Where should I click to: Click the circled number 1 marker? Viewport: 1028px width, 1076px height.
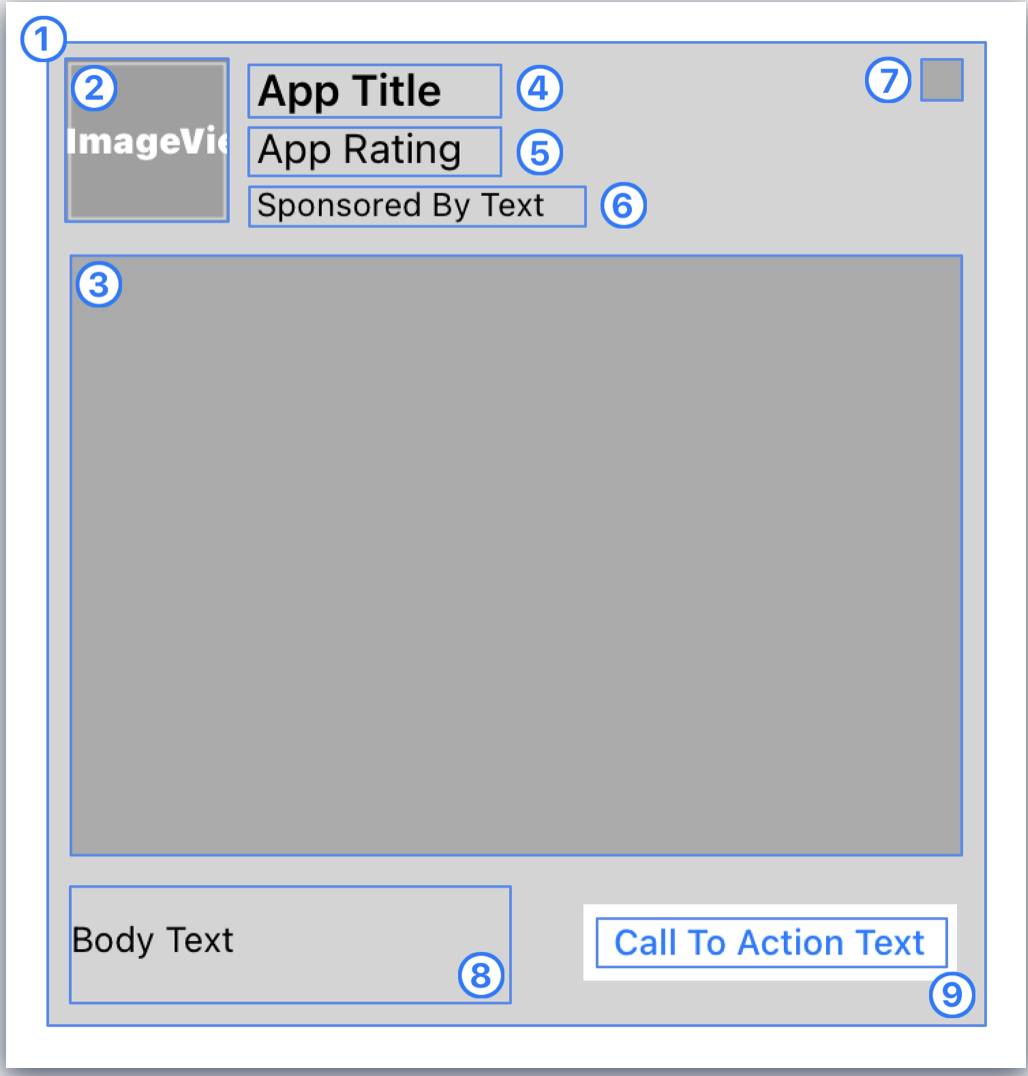[x=43, y=39]
